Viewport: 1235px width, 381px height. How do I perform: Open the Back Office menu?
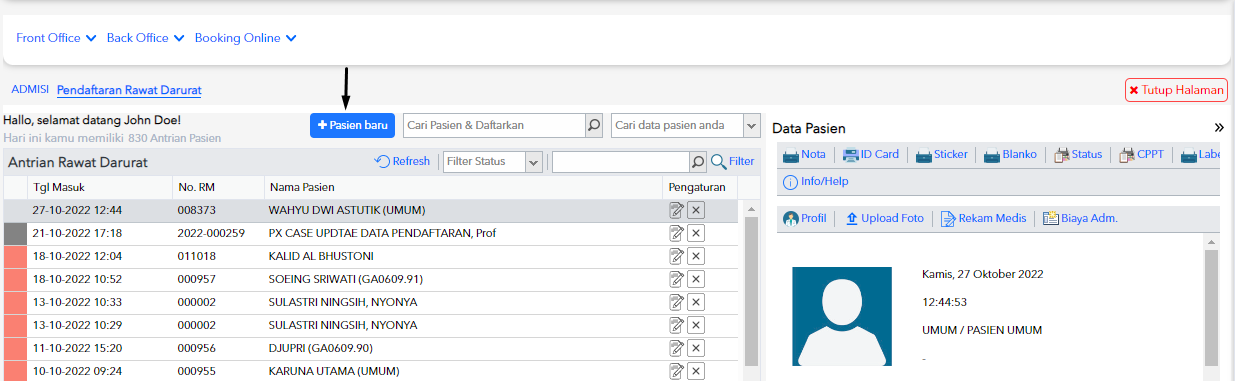[146, 38]
